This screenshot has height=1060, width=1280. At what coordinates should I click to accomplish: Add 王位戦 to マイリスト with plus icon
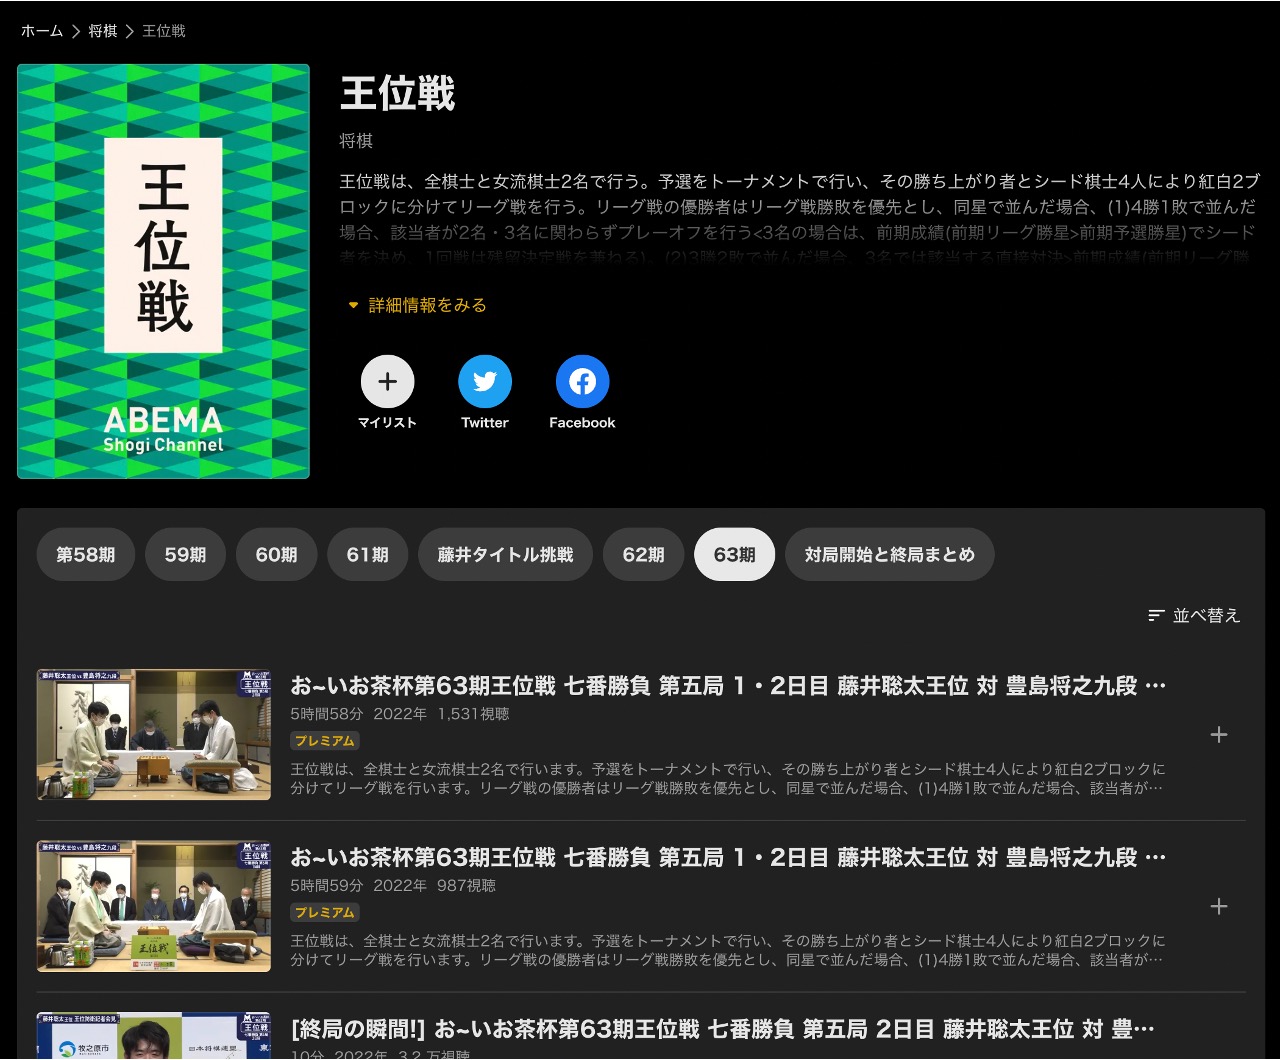pos(387,381)
